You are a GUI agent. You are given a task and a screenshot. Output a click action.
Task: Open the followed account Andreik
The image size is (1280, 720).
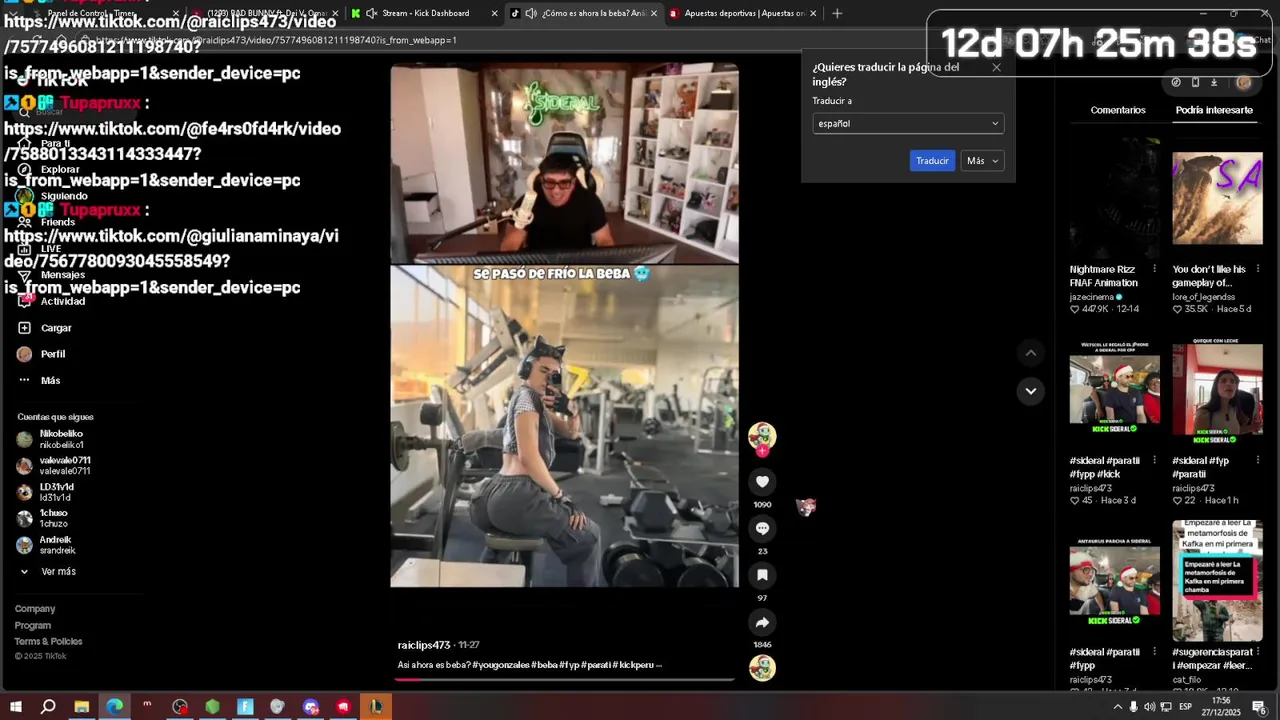click(46, 545)
